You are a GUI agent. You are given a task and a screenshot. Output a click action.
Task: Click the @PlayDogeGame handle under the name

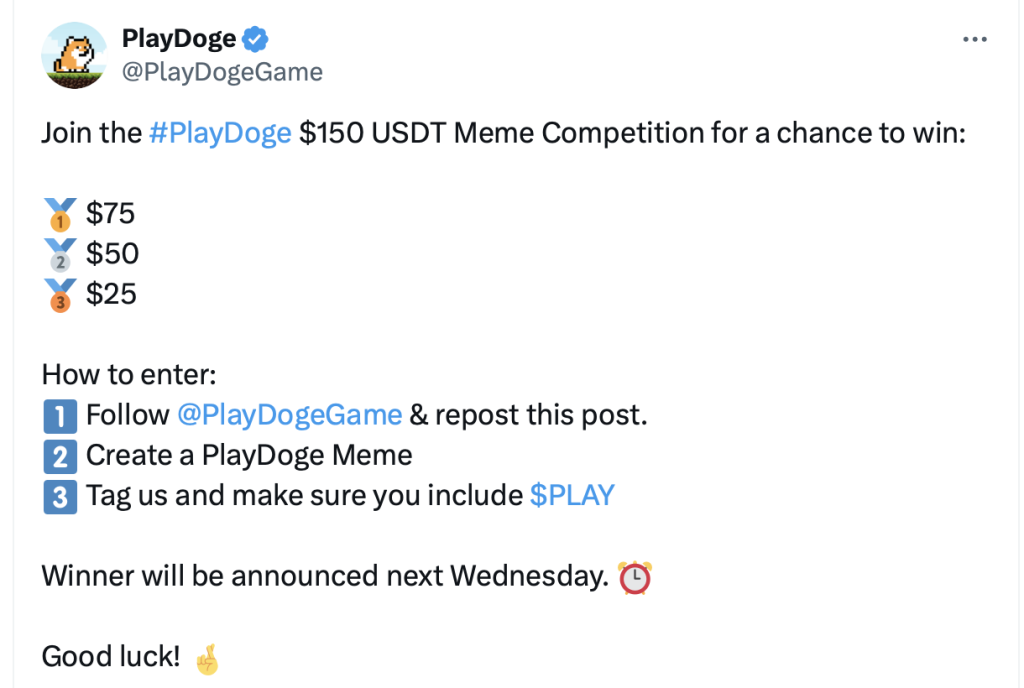222,72
